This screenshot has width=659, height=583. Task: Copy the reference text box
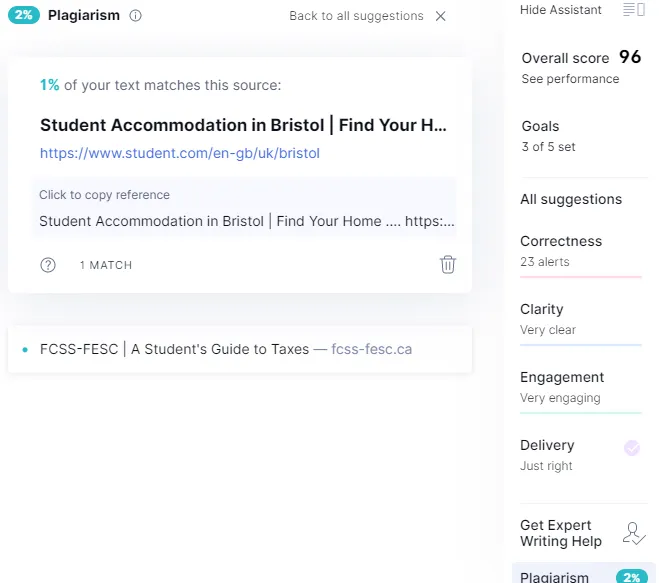point(245,208)
